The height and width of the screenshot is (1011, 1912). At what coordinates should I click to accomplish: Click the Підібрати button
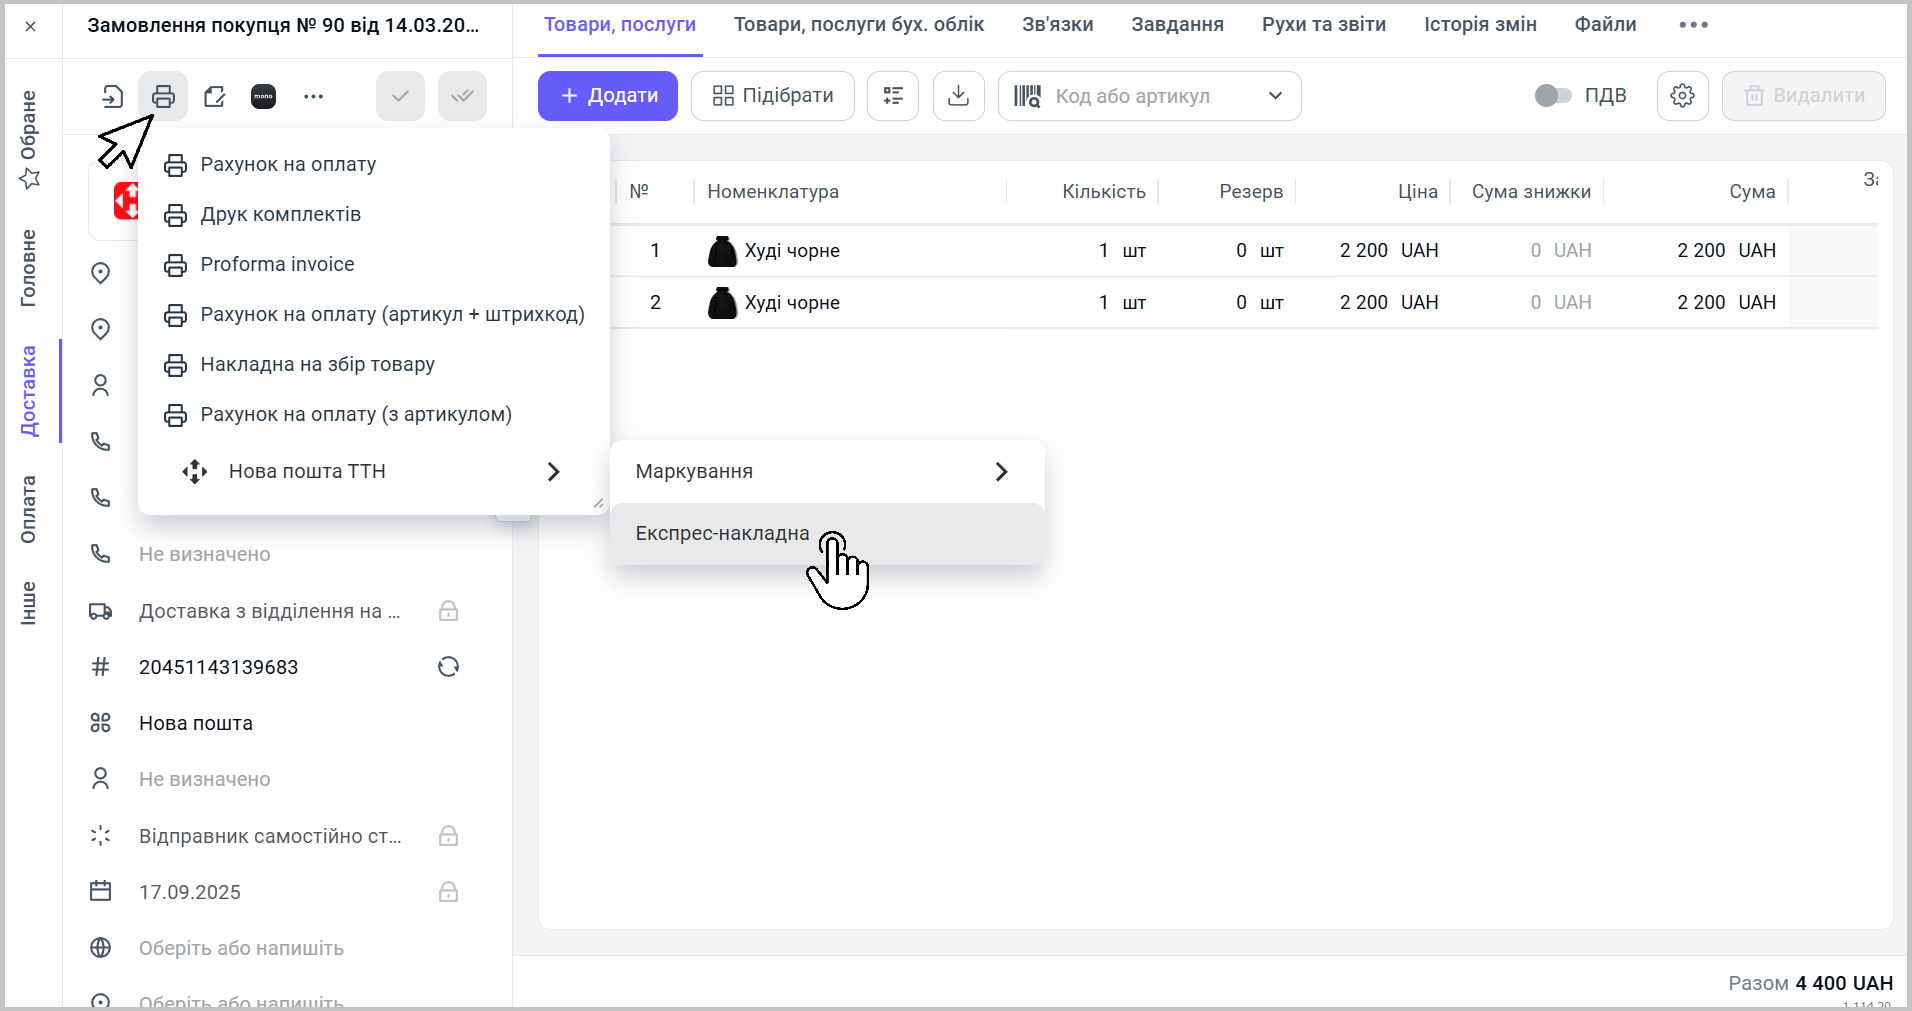tap(772, 96)
